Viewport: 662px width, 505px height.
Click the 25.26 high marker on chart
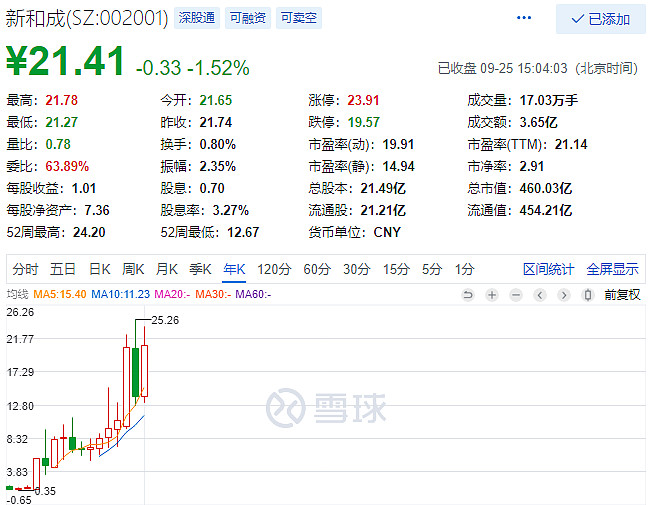pos(165,320)
